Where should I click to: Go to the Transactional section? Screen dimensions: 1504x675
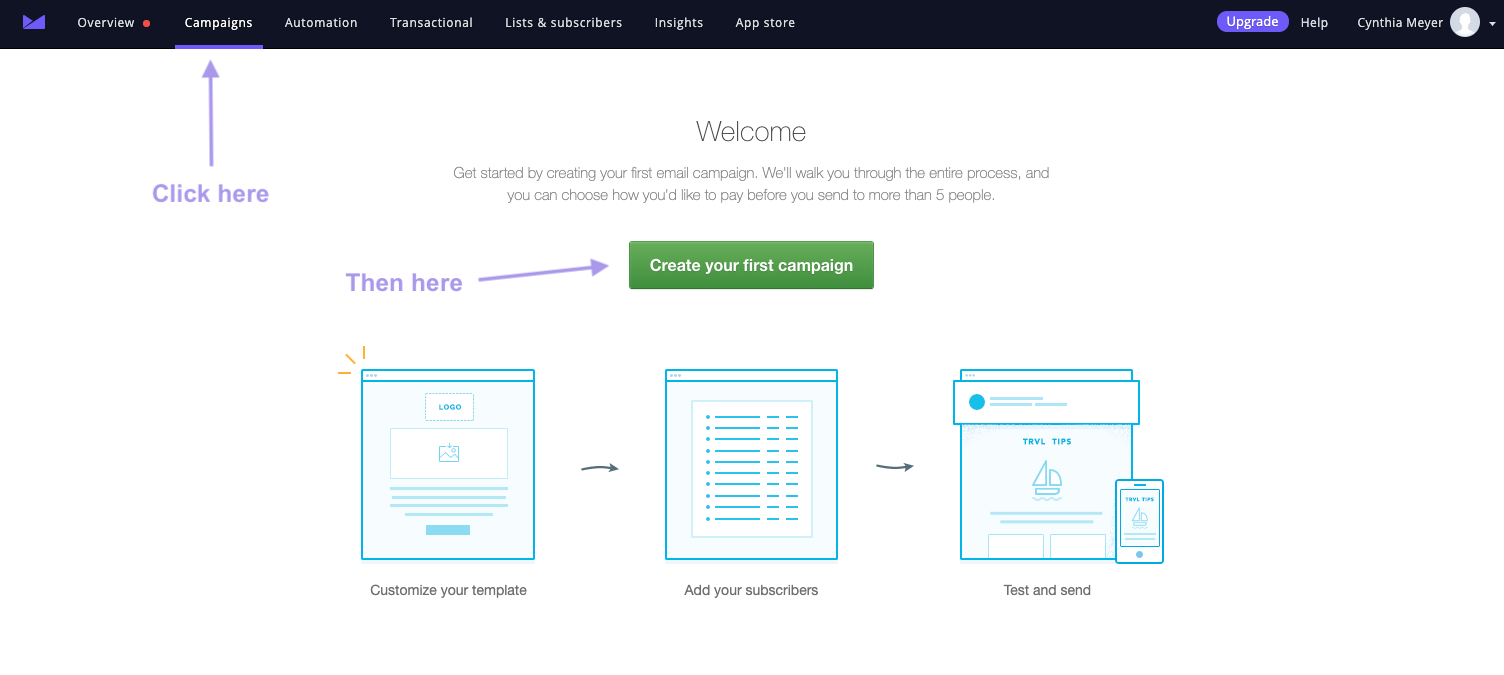click(x=431, y=22)
